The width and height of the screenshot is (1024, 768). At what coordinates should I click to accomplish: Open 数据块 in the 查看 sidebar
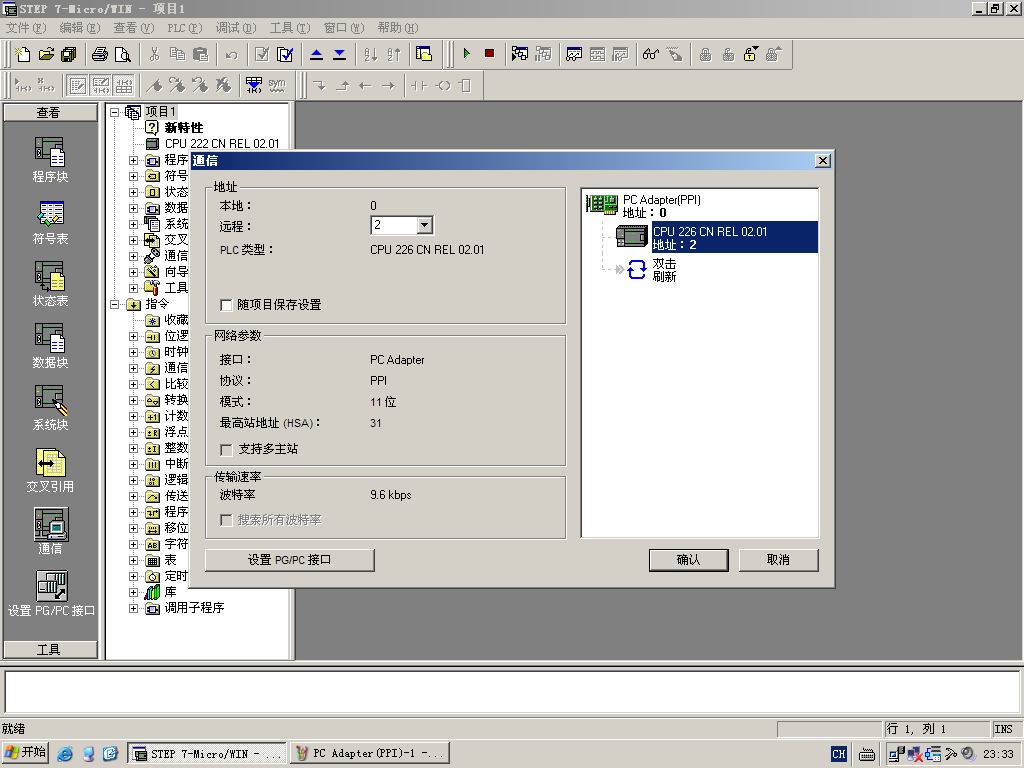point(50,346)
